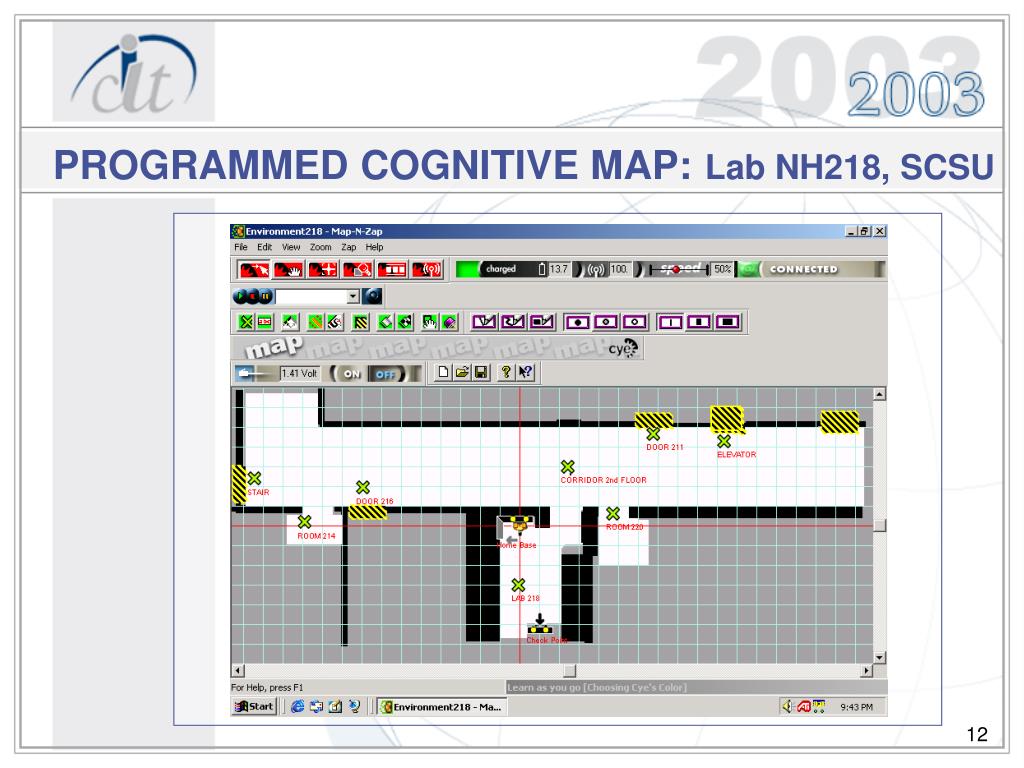Select the green X hot-point tool
Image resolution: width=1024 pixels, height=768 pixels.
tap(246, 322)
